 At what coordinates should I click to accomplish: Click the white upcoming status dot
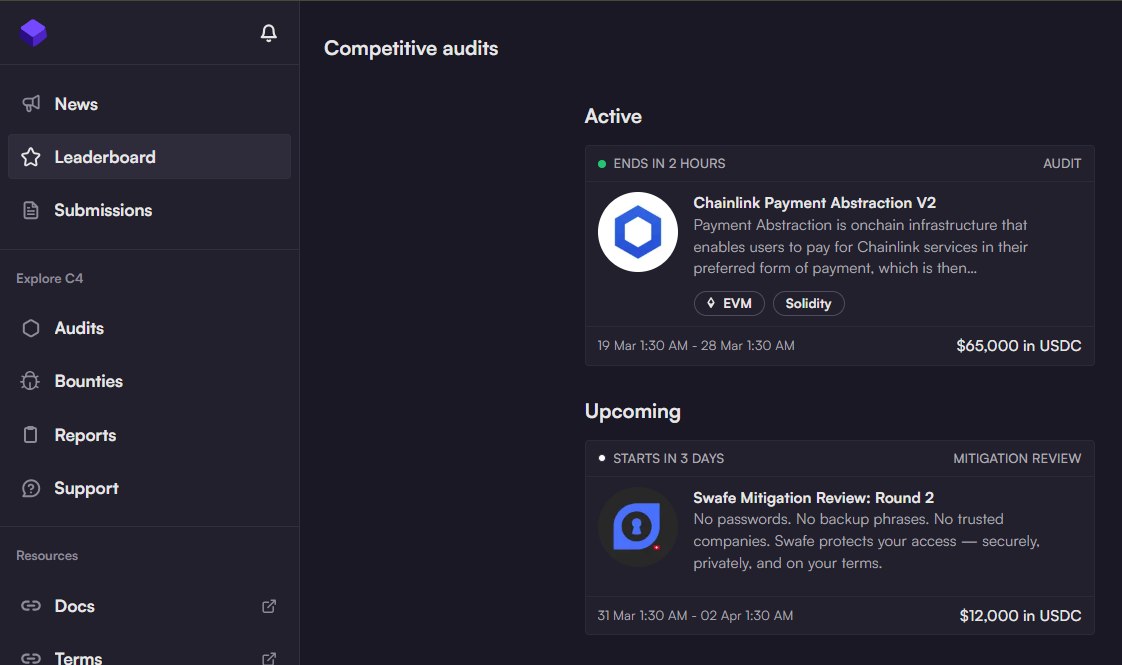coord(602,458)
